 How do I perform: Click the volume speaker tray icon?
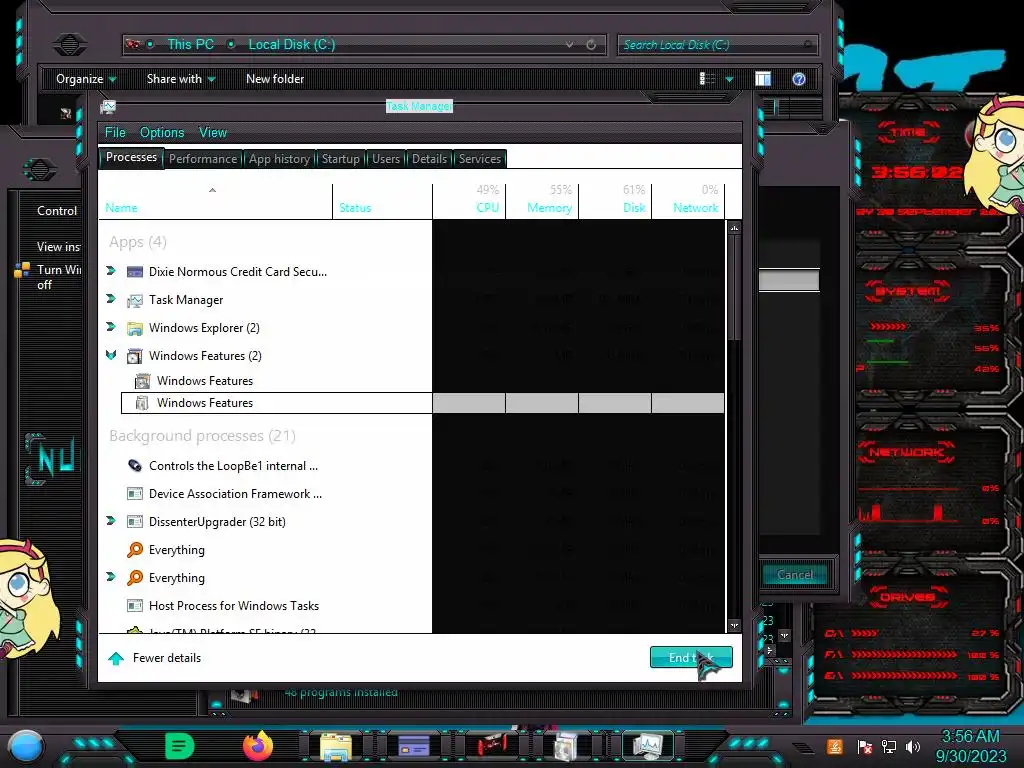(x=913, y=746)
